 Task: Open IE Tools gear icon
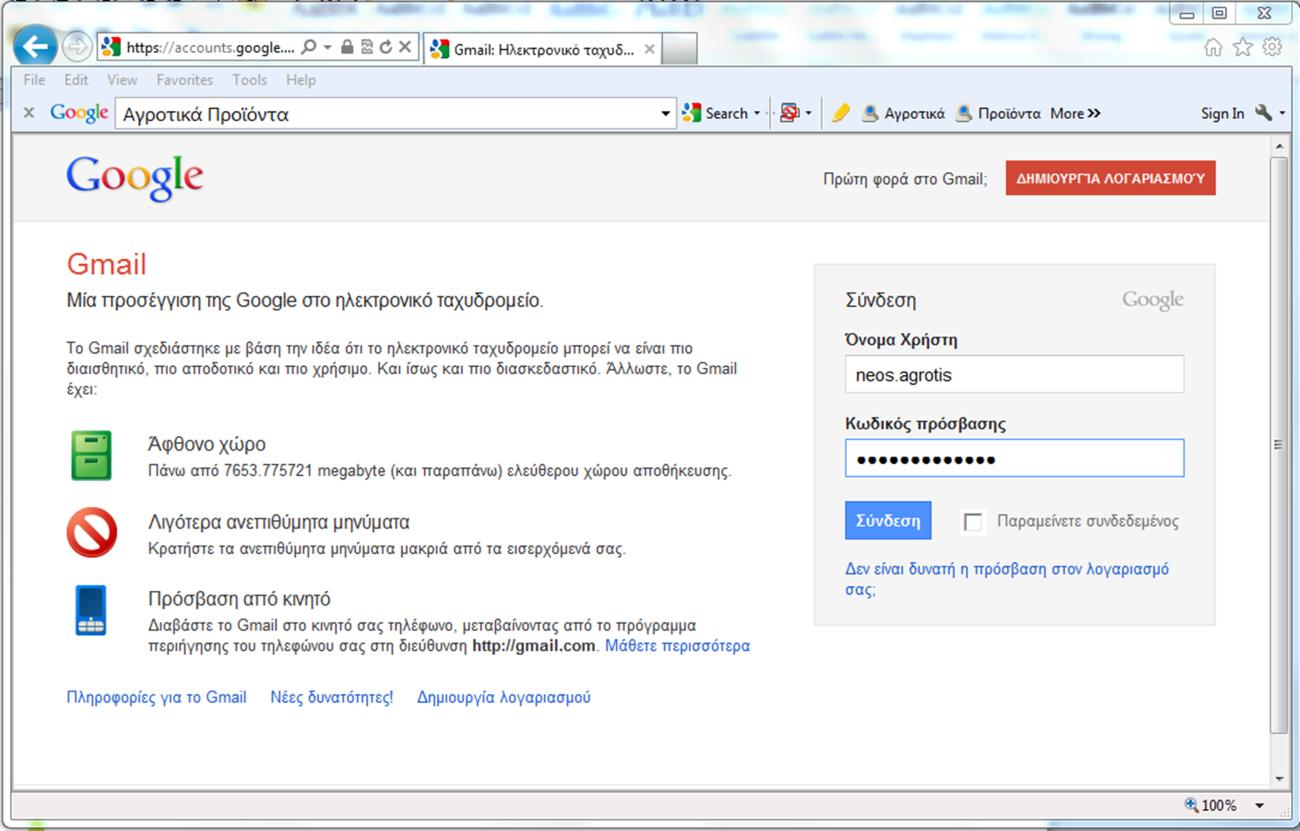1272,47
